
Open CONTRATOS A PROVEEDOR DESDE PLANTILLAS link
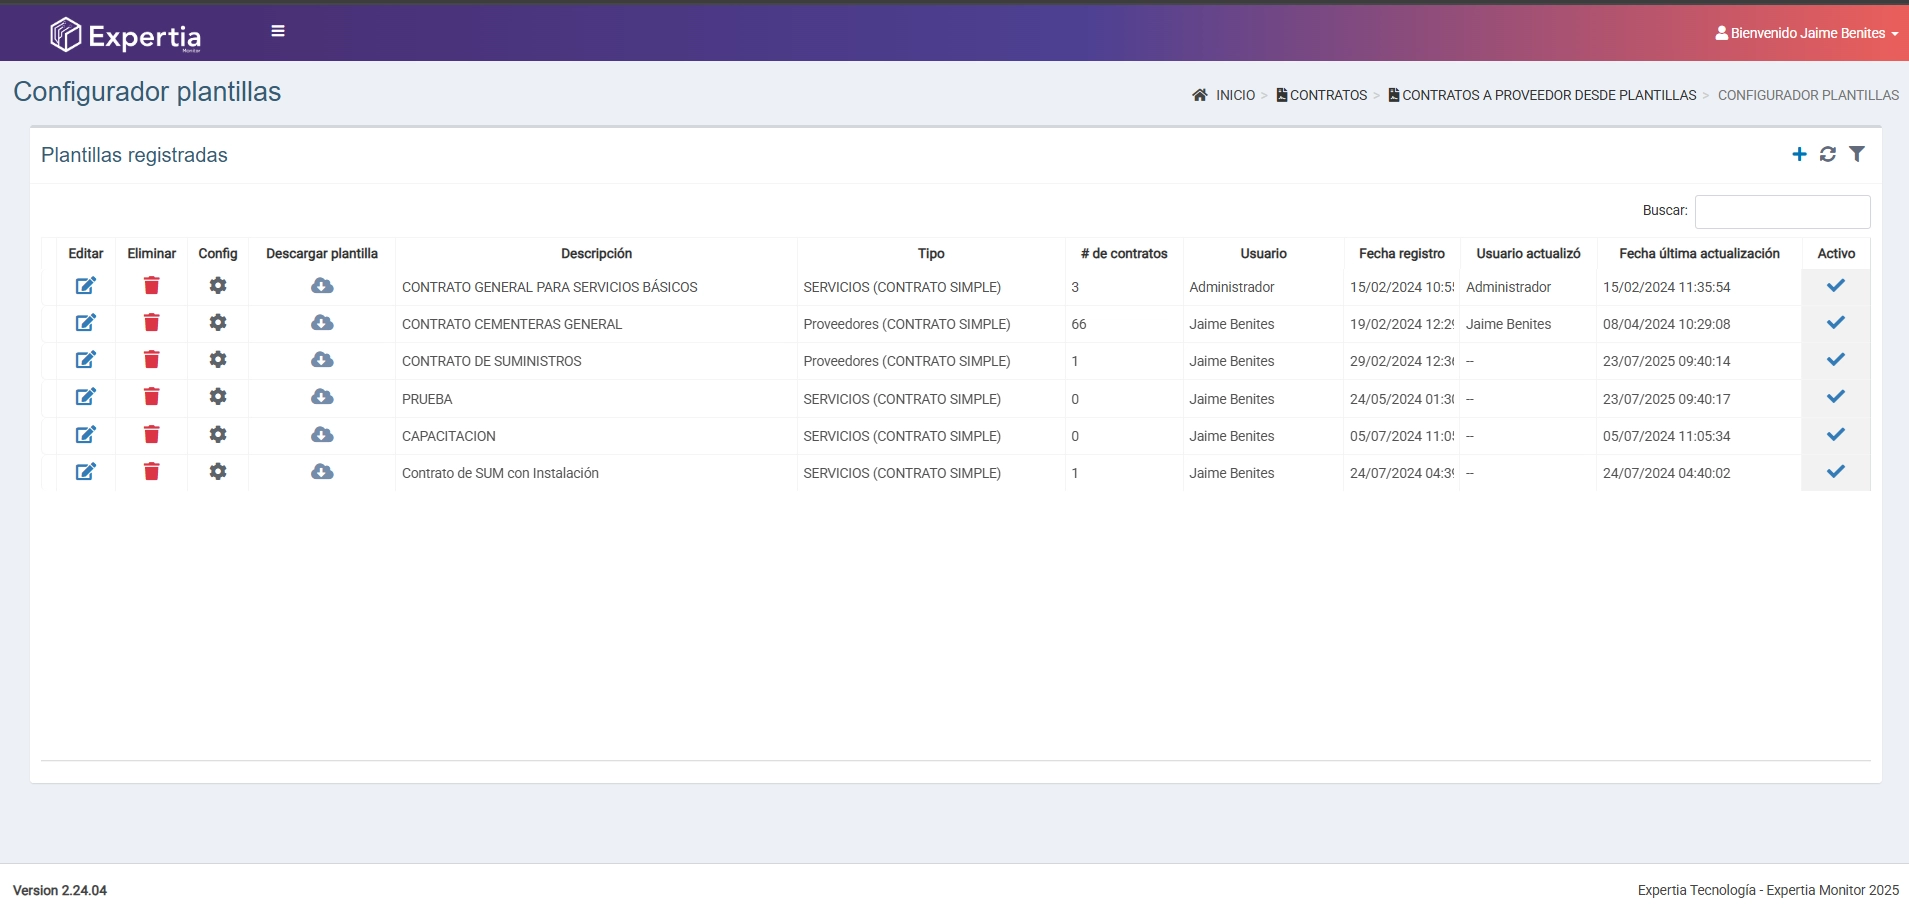(1548, 95)
